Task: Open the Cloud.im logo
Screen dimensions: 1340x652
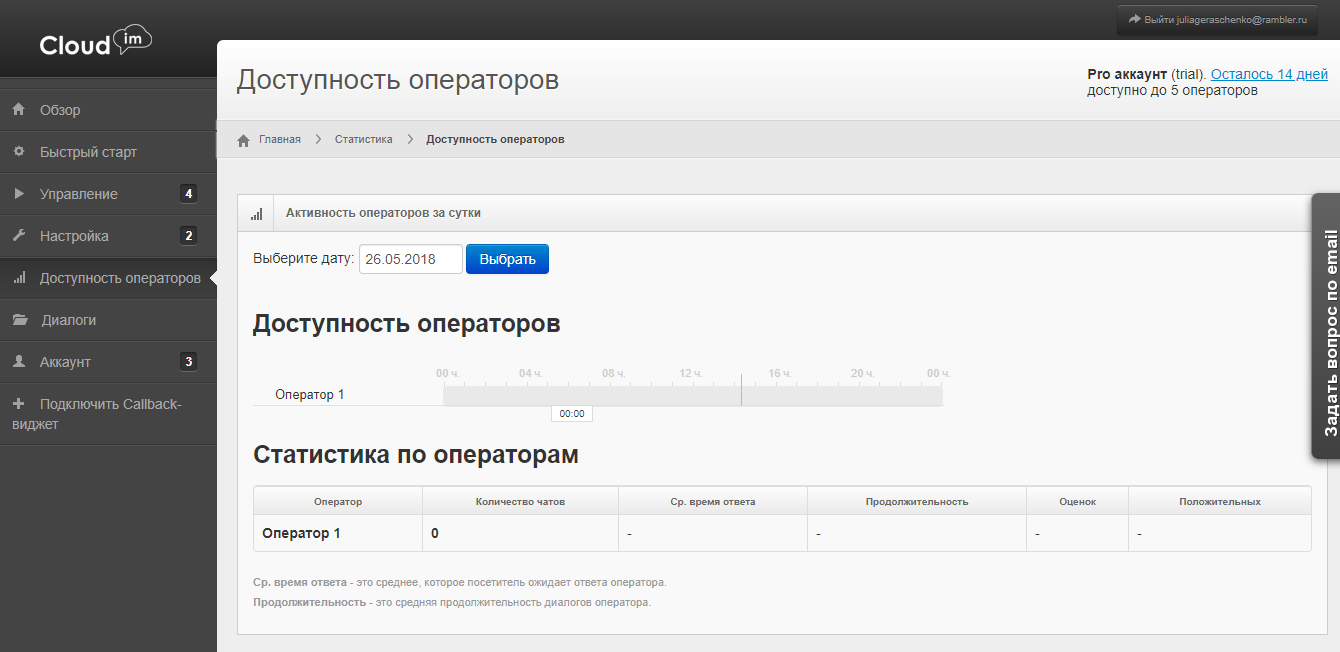Action: pos(95,41)
